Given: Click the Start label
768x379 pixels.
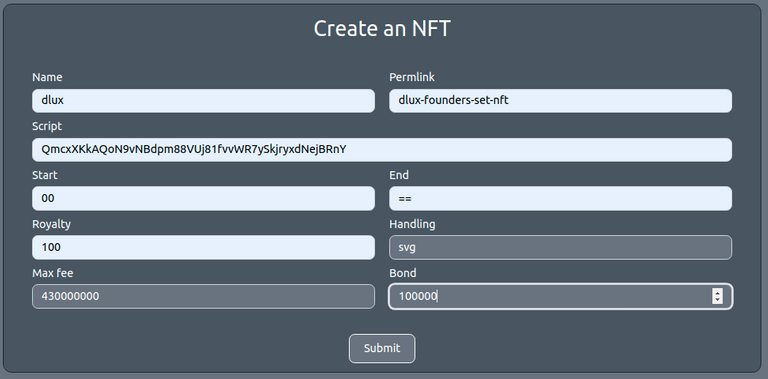Looking at the screenshot, I should click(x=45, y=175).
